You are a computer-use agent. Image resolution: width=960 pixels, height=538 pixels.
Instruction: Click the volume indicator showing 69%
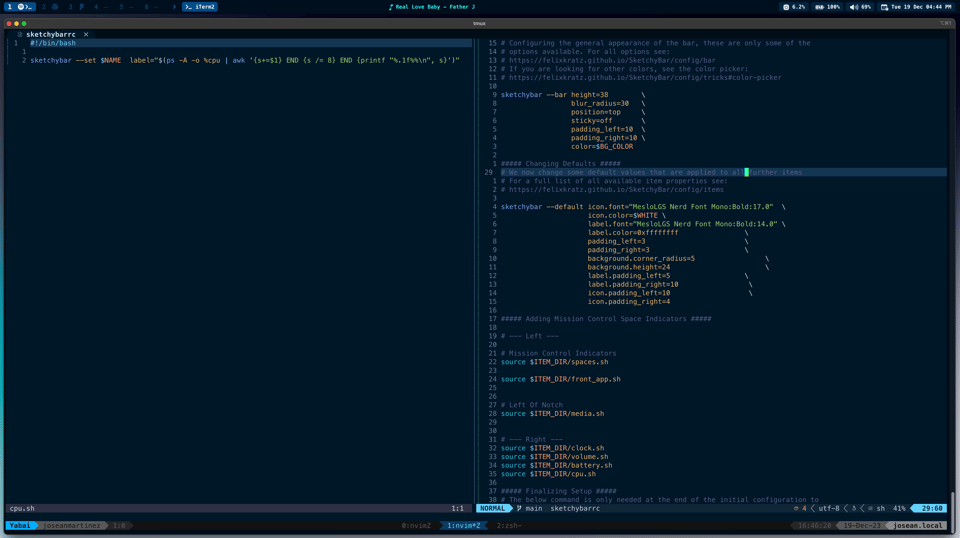[860, 7]
